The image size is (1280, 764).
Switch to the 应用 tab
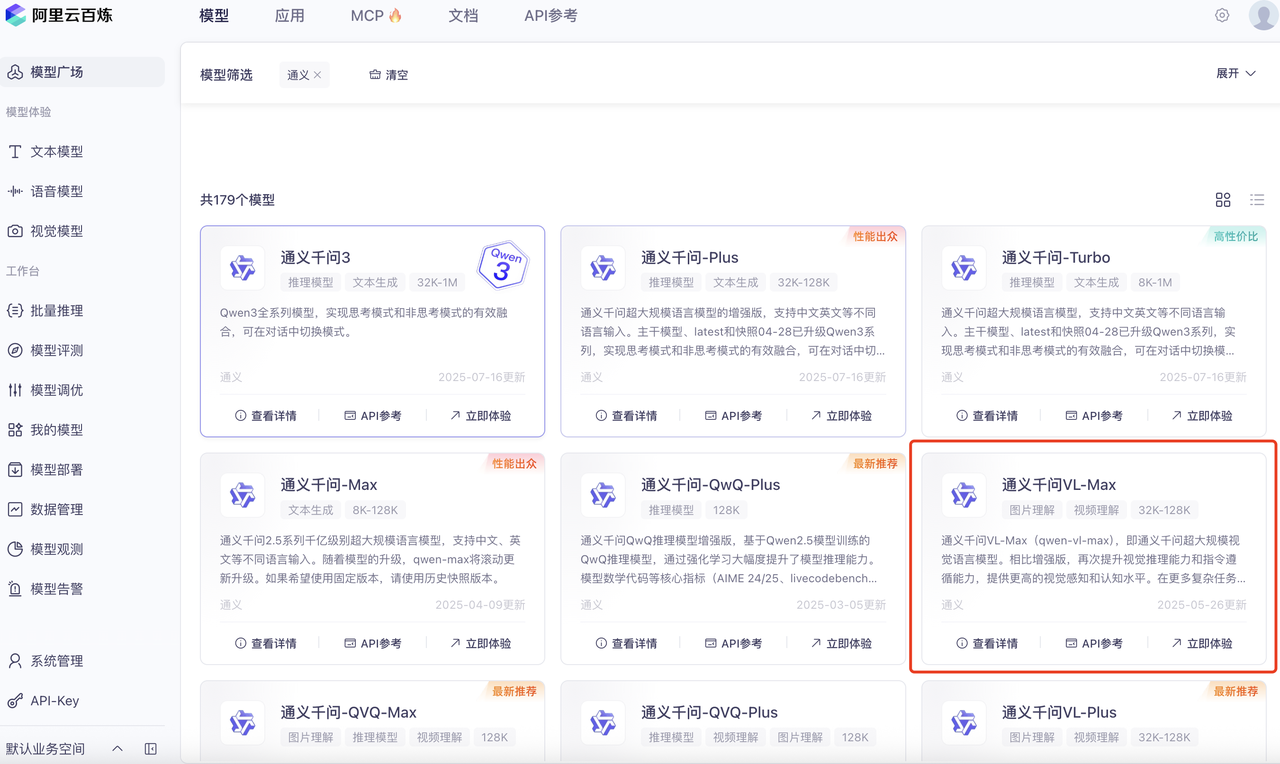(289, 15)
